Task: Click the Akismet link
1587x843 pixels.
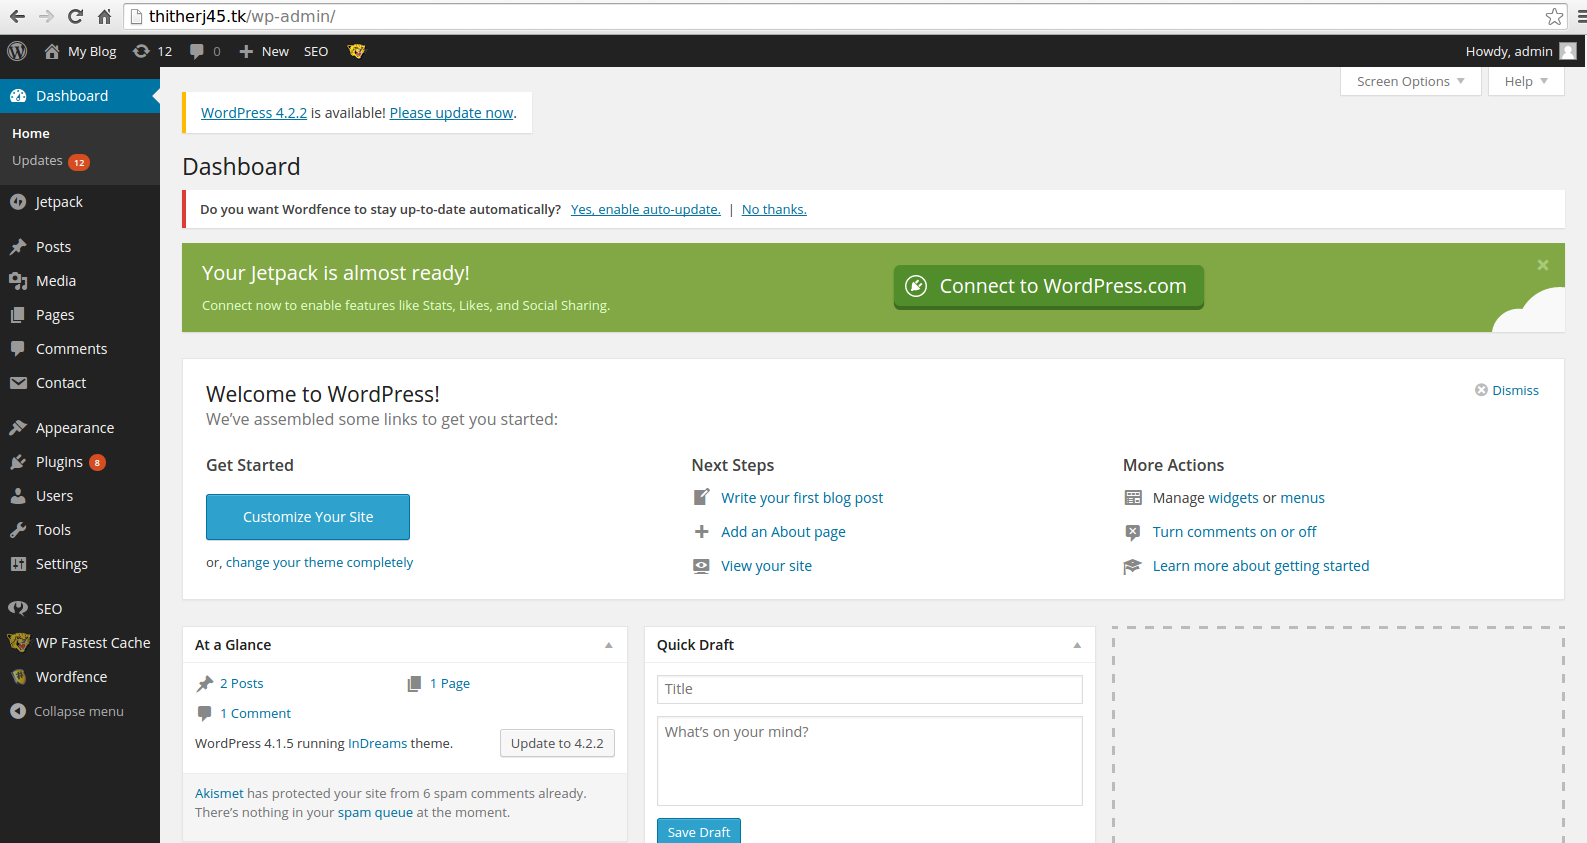Action: click(x=219, y=793)
